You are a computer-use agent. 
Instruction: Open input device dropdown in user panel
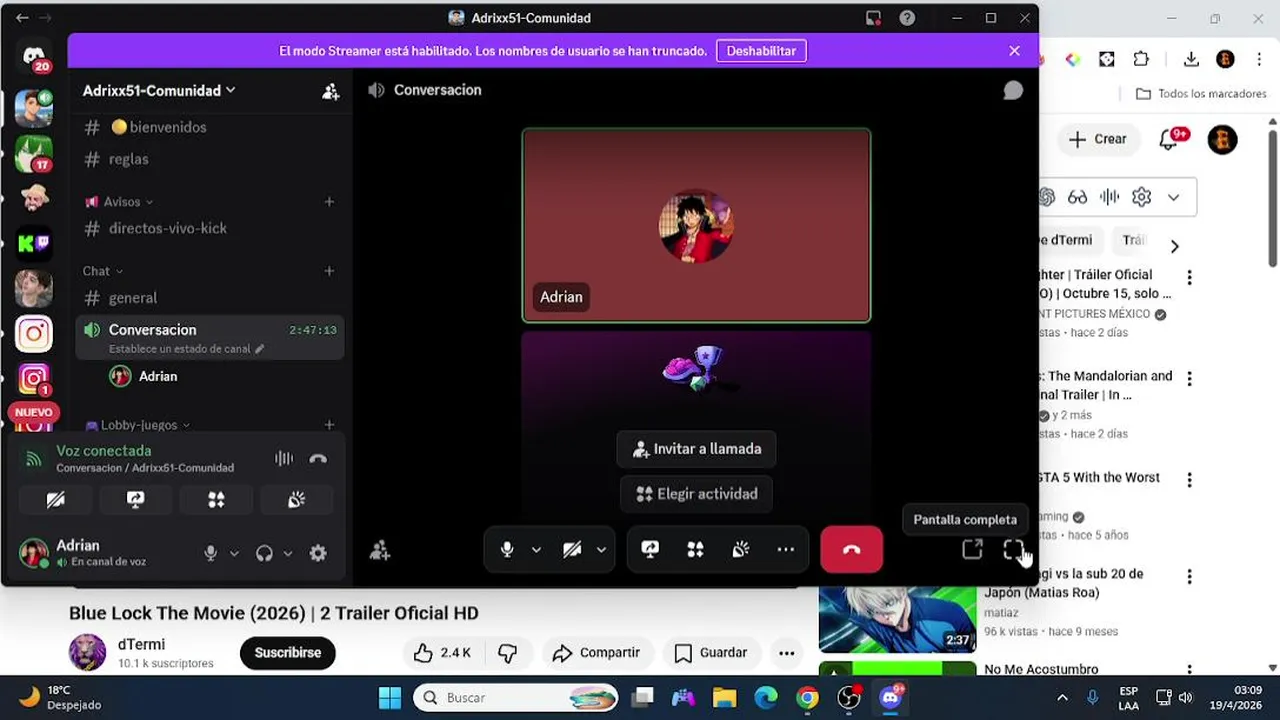click(235, 553)
